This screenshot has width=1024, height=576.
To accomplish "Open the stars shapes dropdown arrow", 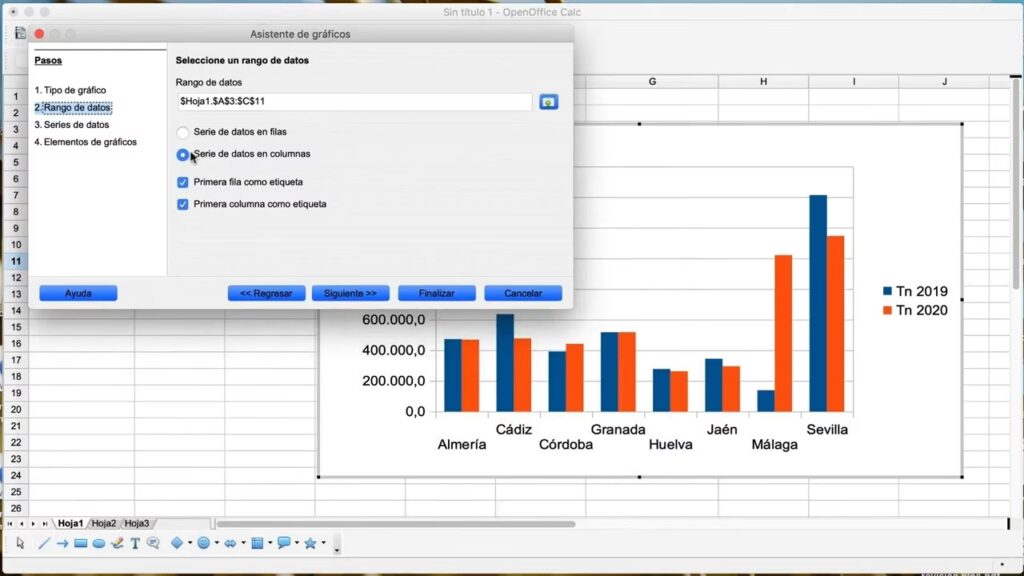I will pyautogui.click(x=324, y=544).
